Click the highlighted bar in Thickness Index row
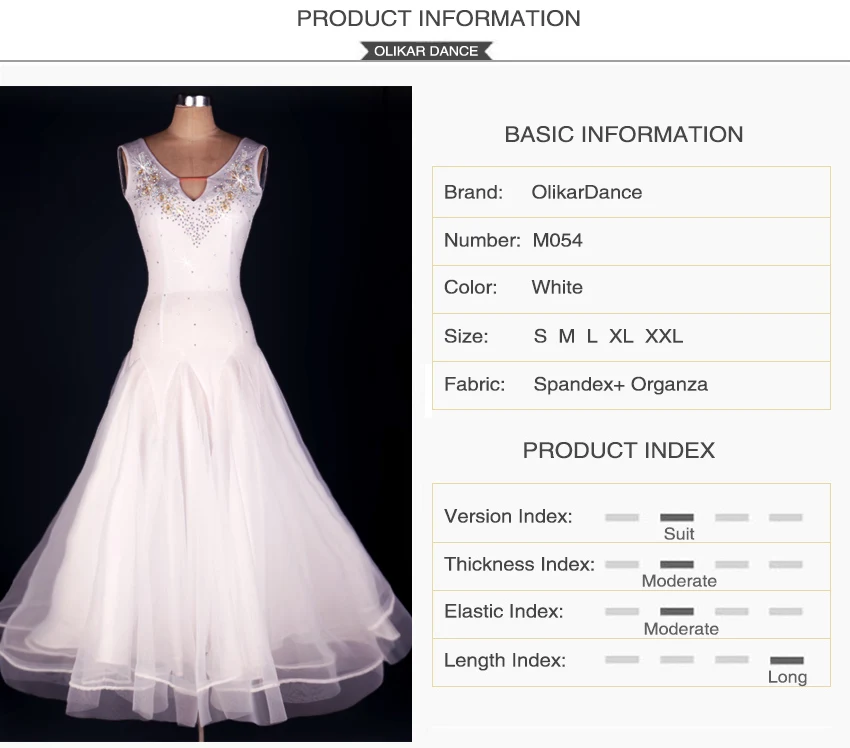Image resolution: width=850 pixels, height=748 pixels. [x=677, y=565]
